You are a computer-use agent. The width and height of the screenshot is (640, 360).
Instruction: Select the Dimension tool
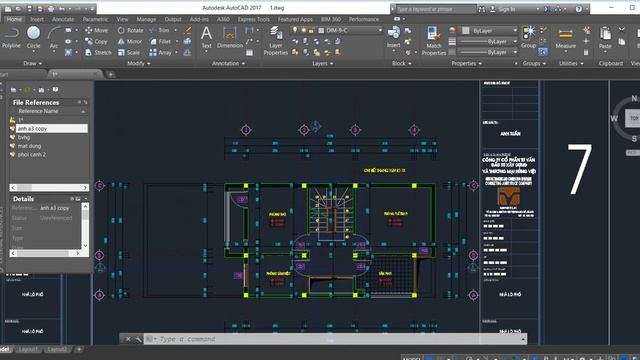(x=230, y=38)
